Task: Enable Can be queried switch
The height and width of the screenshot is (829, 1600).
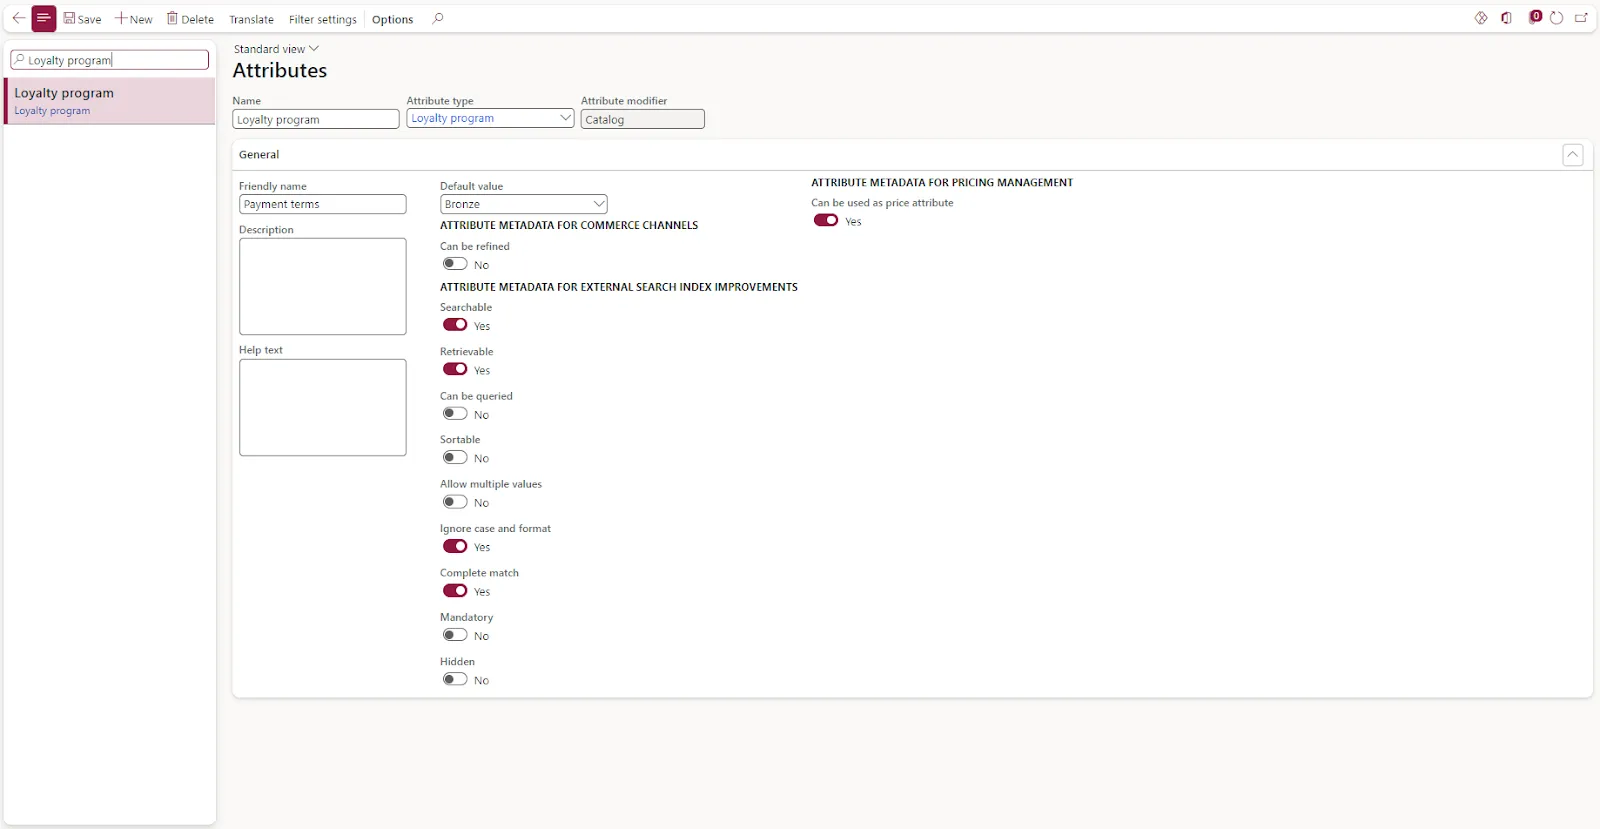Action: pyautogui.click(x=455, y=413)
